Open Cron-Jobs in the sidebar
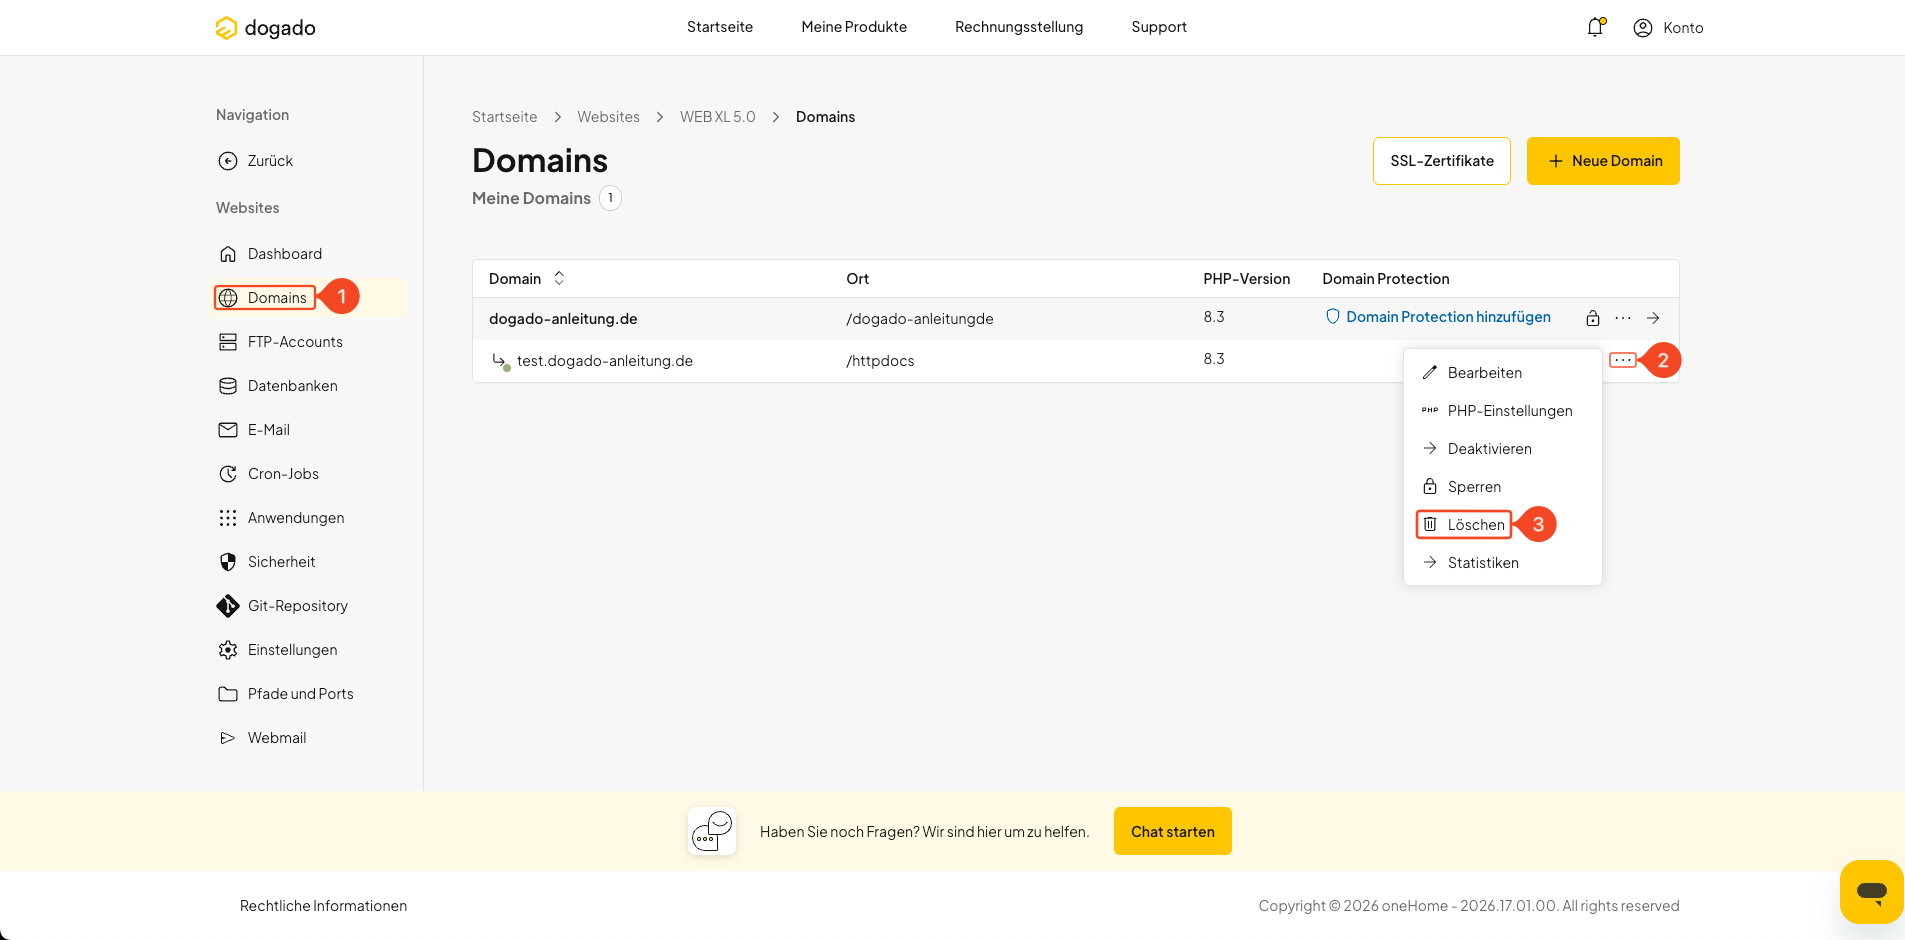The height and width of the screenshot is (940, 1905). click(269, 474)
